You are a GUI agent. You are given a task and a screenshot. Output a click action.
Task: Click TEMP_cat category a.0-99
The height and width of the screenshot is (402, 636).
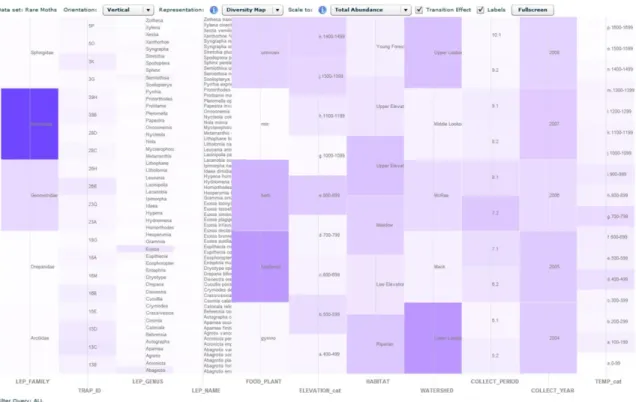click(614, 363)
